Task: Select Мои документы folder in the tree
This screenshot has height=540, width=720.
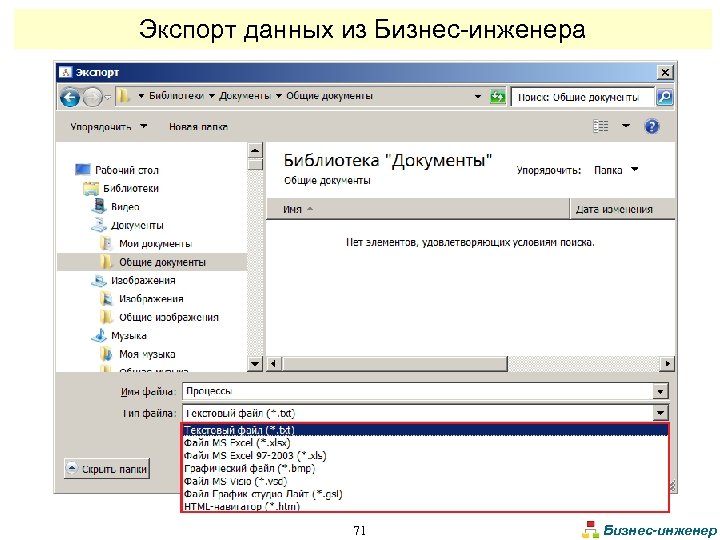Action: (155, 244)
